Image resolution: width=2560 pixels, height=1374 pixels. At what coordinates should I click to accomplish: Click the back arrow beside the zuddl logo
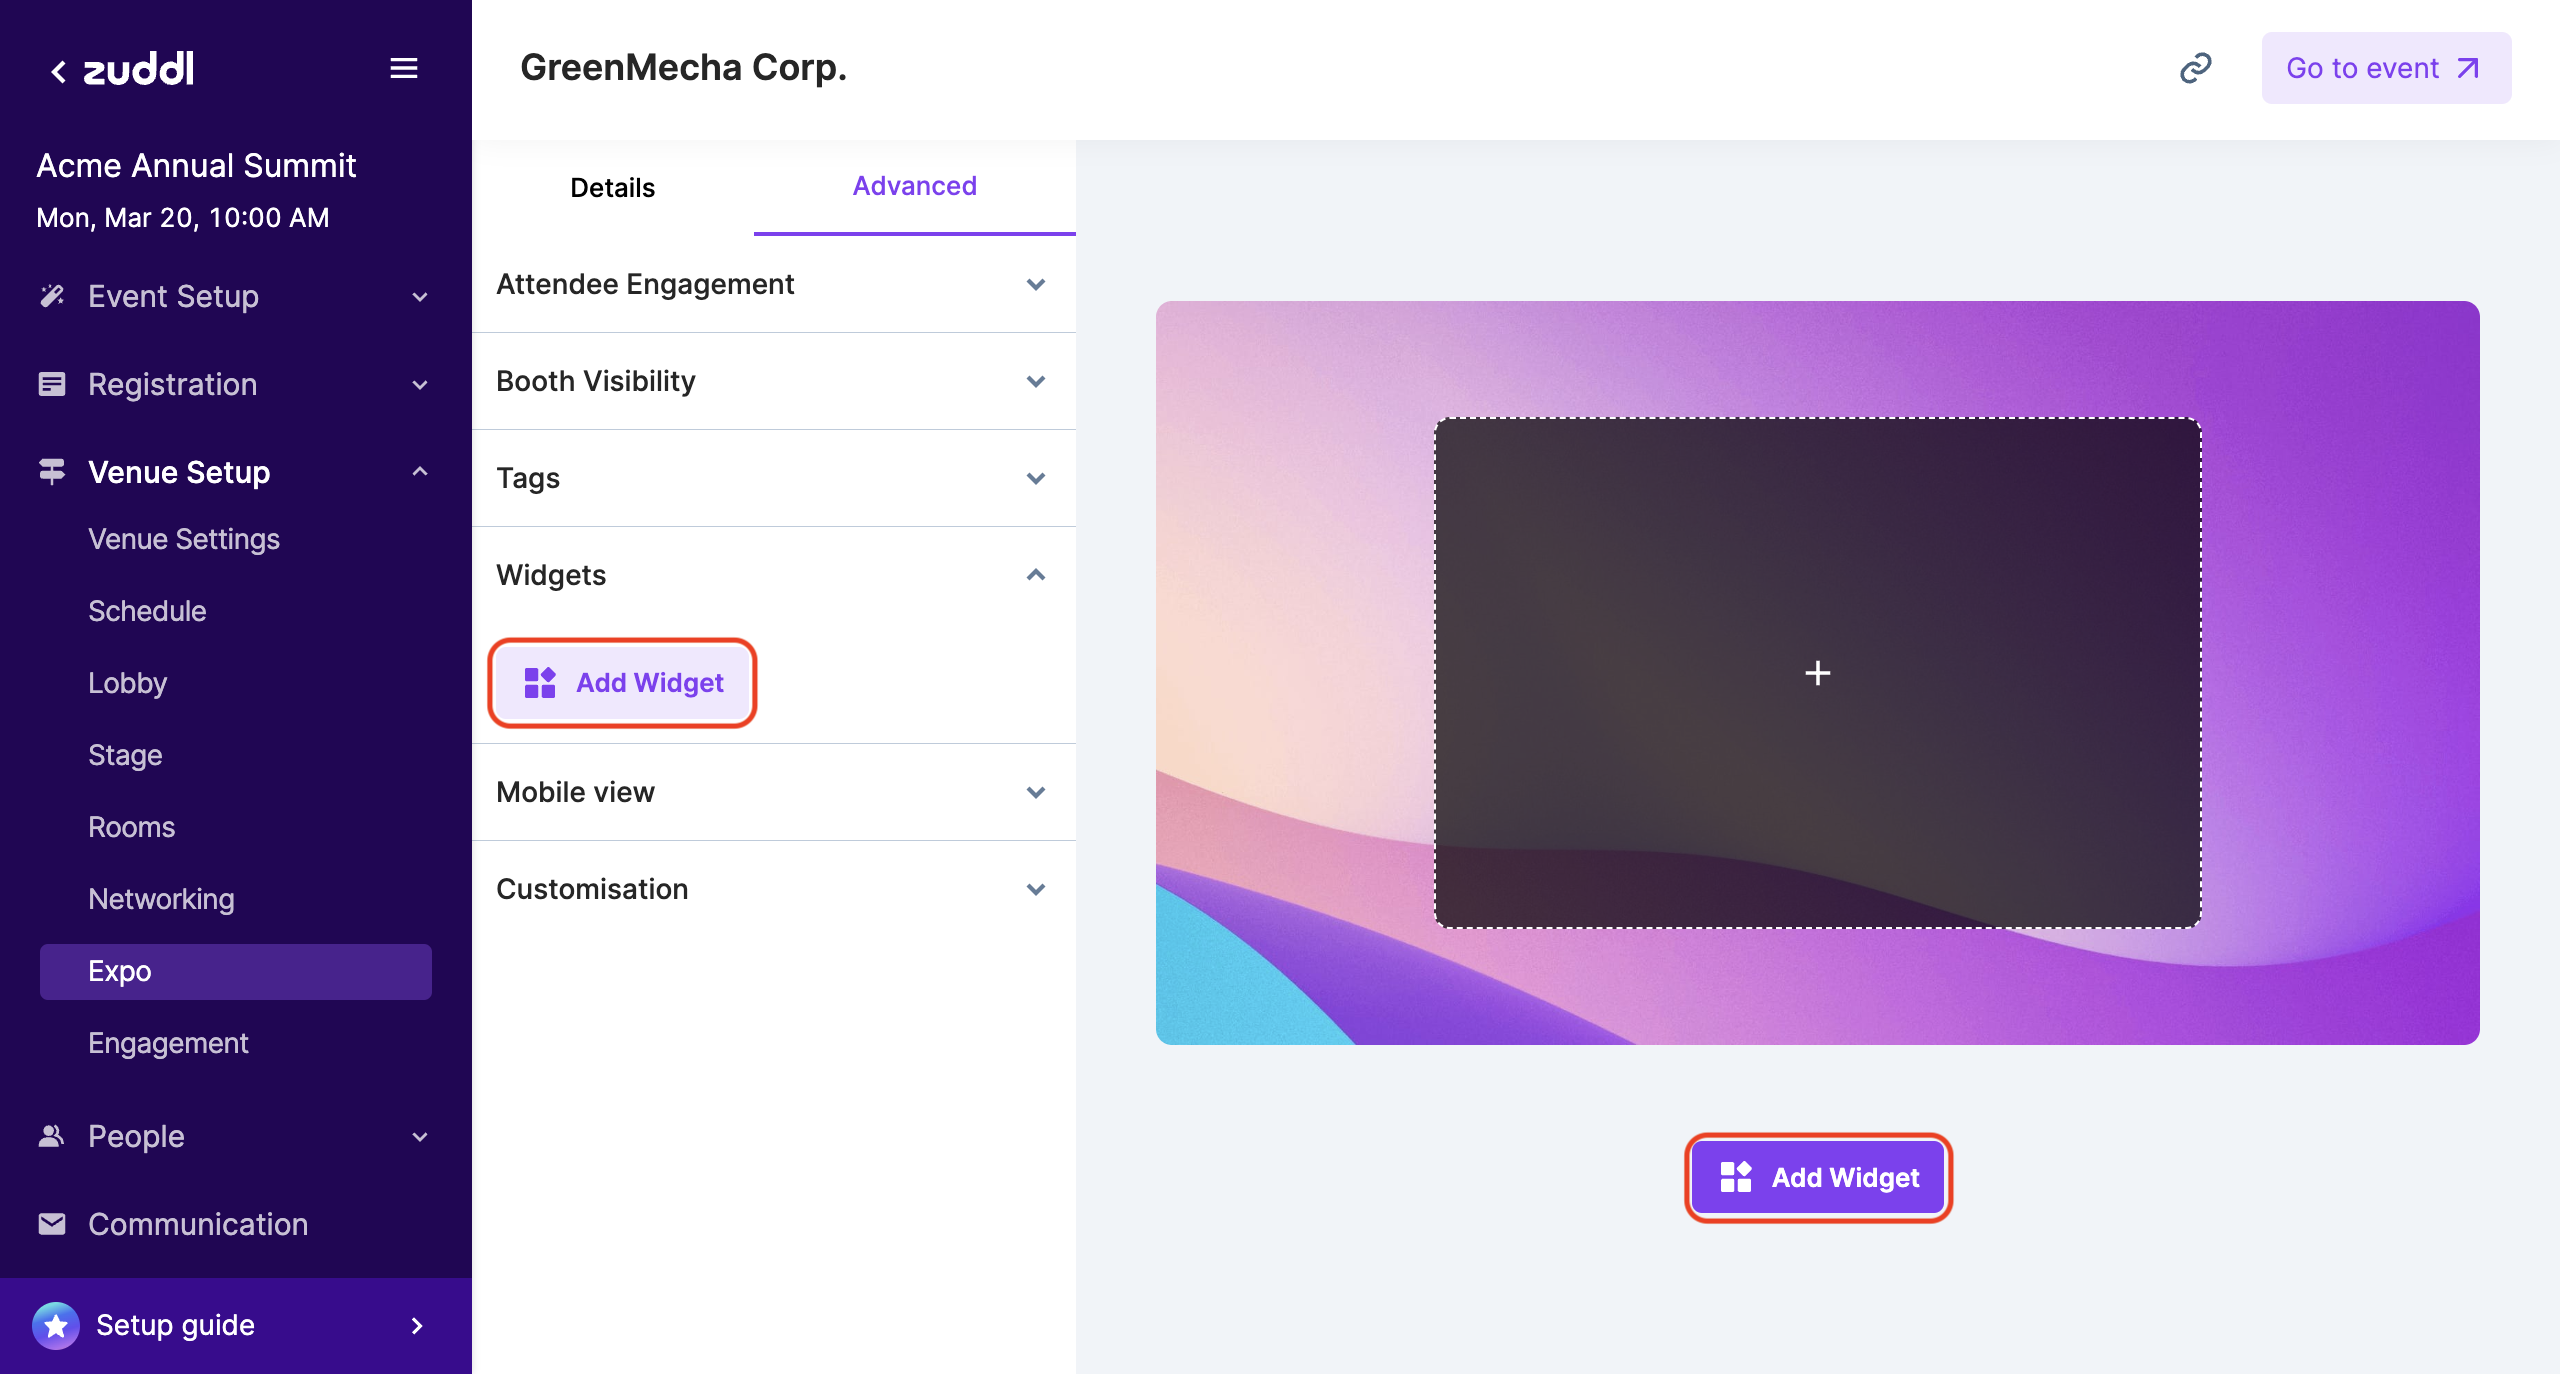coord(58,69)
